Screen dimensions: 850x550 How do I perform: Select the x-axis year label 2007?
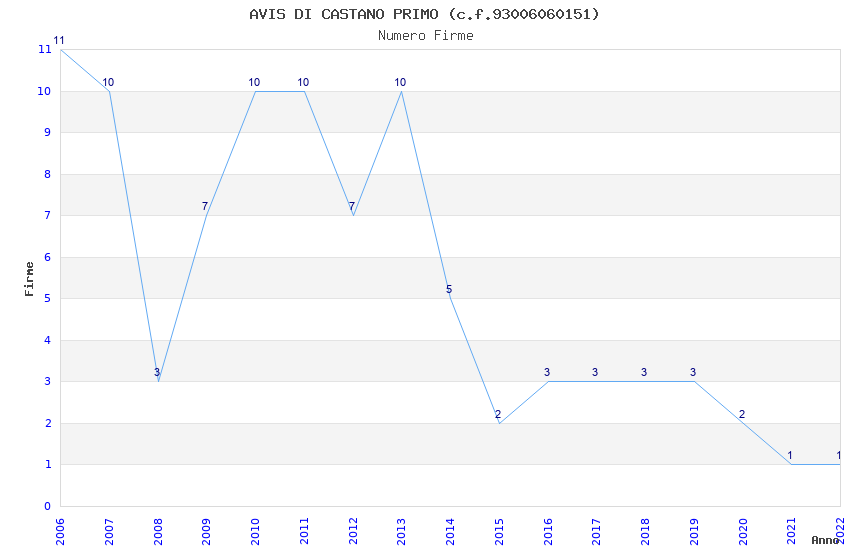(108, 531)
